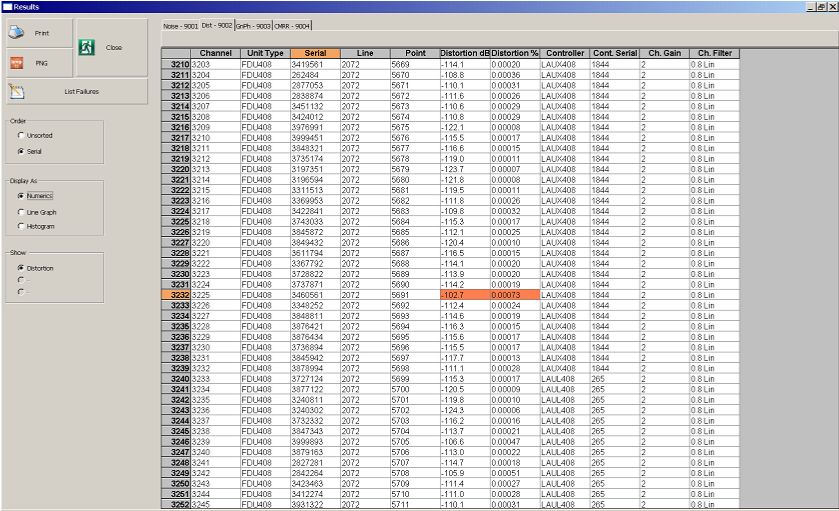Click the highlighted distortion percent 0.00073
Screen dimensions: 839x511
pyautogui.click(x=515, y=295)
